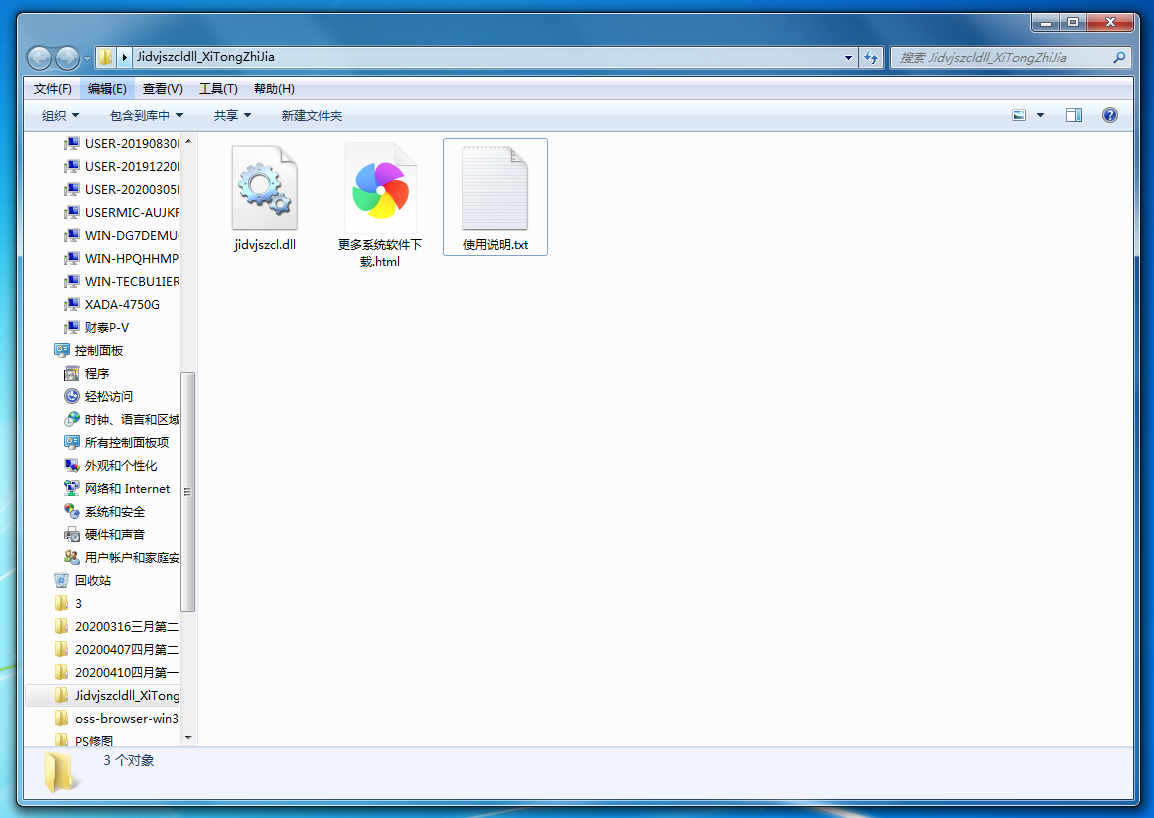Open the 帮助(H) menu

tap(274, 88)
